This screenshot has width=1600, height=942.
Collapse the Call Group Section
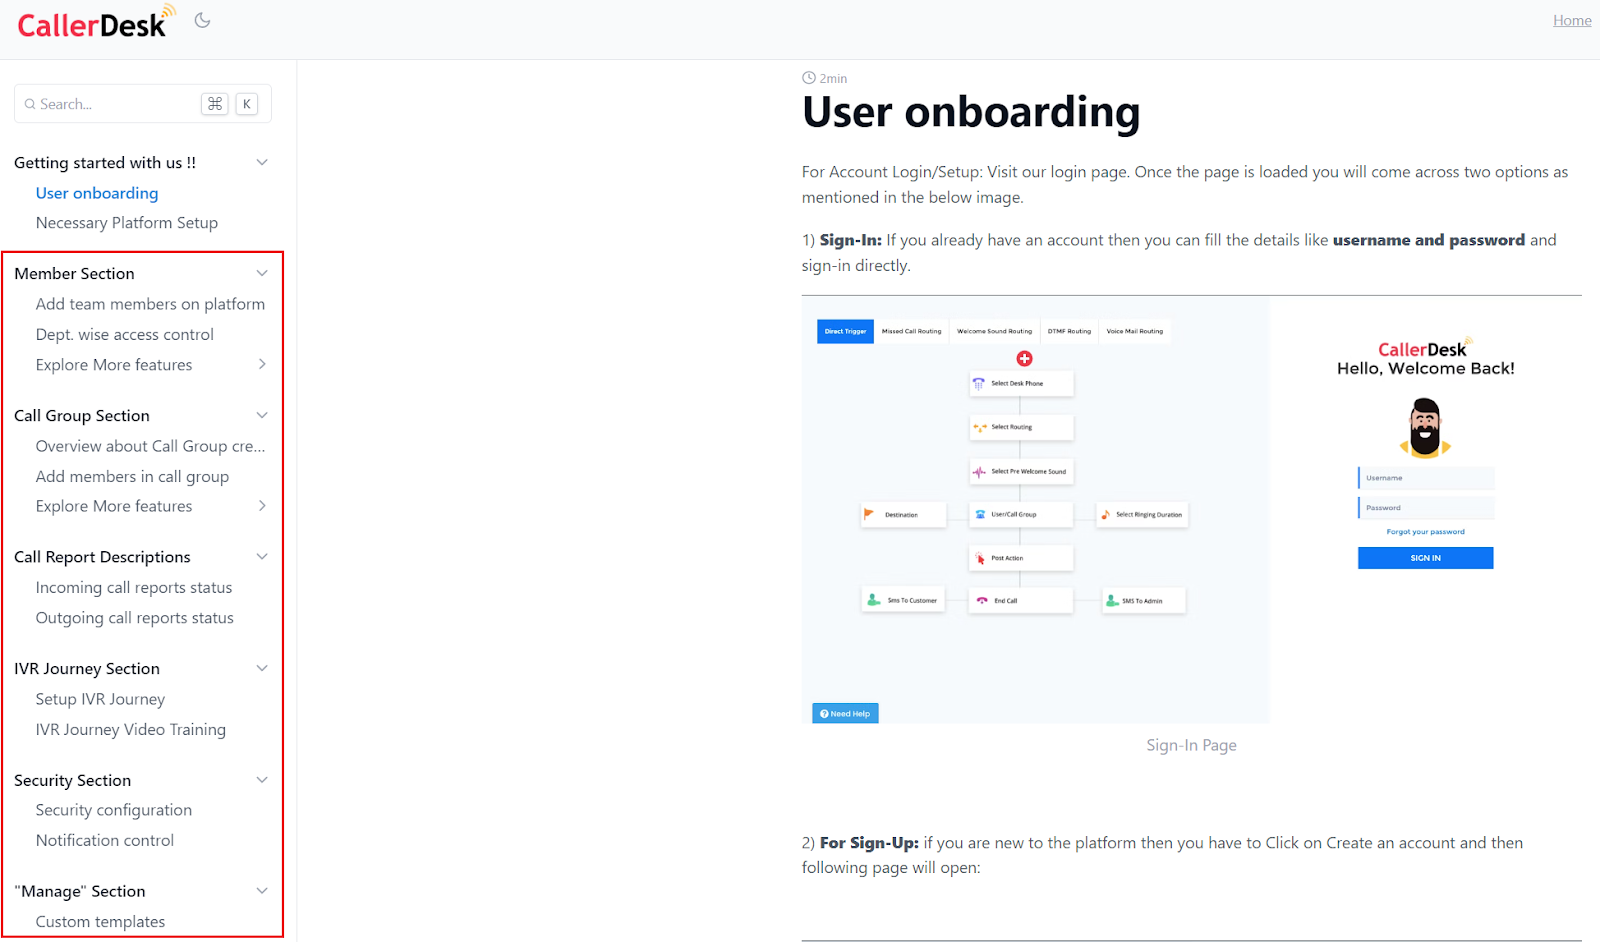pyautogui.click(x=262, y=416)
